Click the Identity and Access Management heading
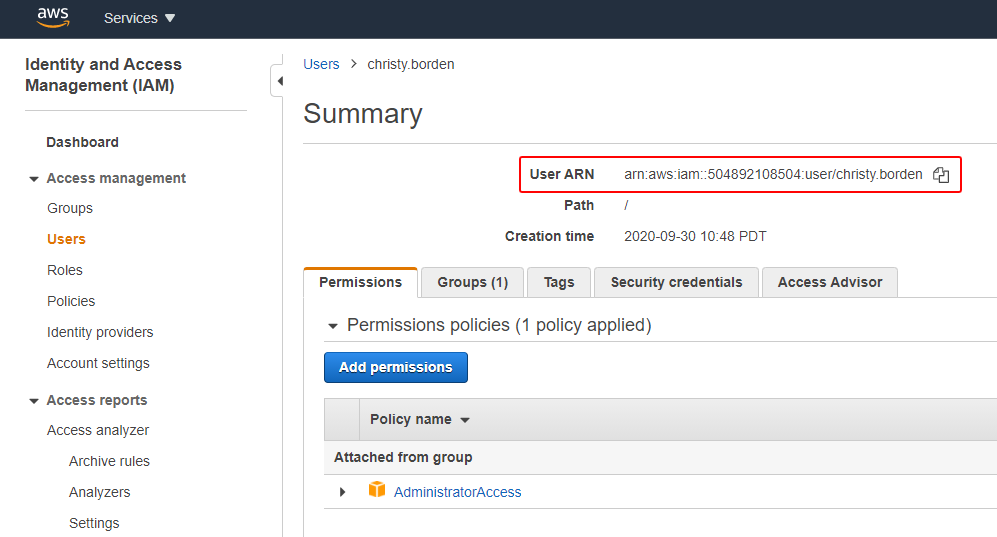Screen dimensions: 997x537 click(103, 75)
